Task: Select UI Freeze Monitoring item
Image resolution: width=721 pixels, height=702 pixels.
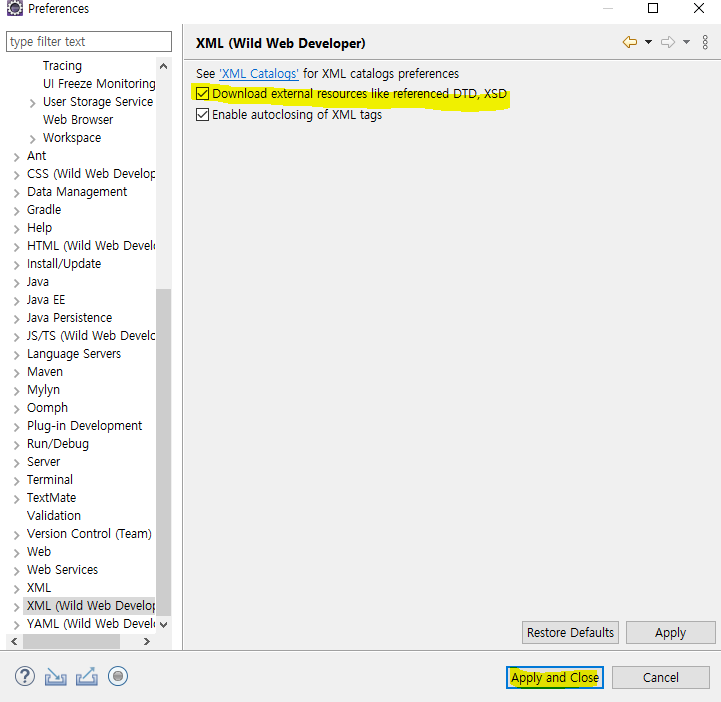Action: [99, 84]
